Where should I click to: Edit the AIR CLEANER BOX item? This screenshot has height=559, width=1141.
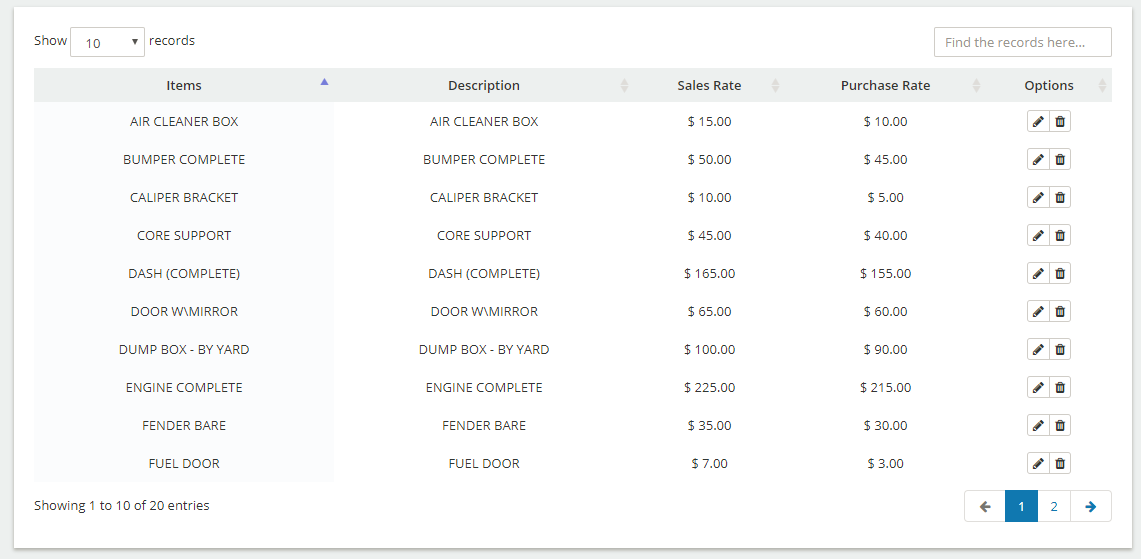tap(1038, 122)
